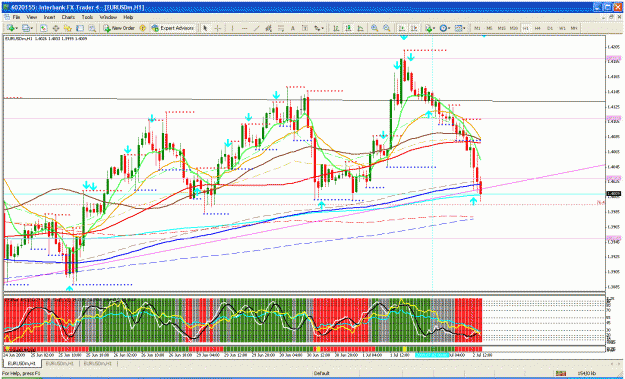625x379 pixels.
Task: Open the Window menu
Action: coord(108,18)
